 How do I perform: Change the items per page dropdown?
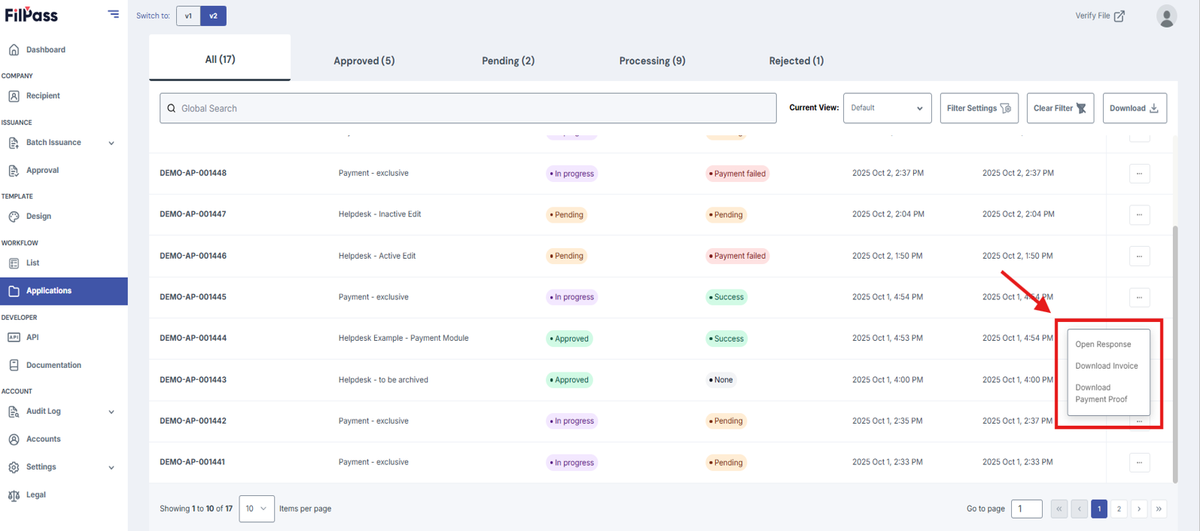pyautogui.click(x=257, y=508)
